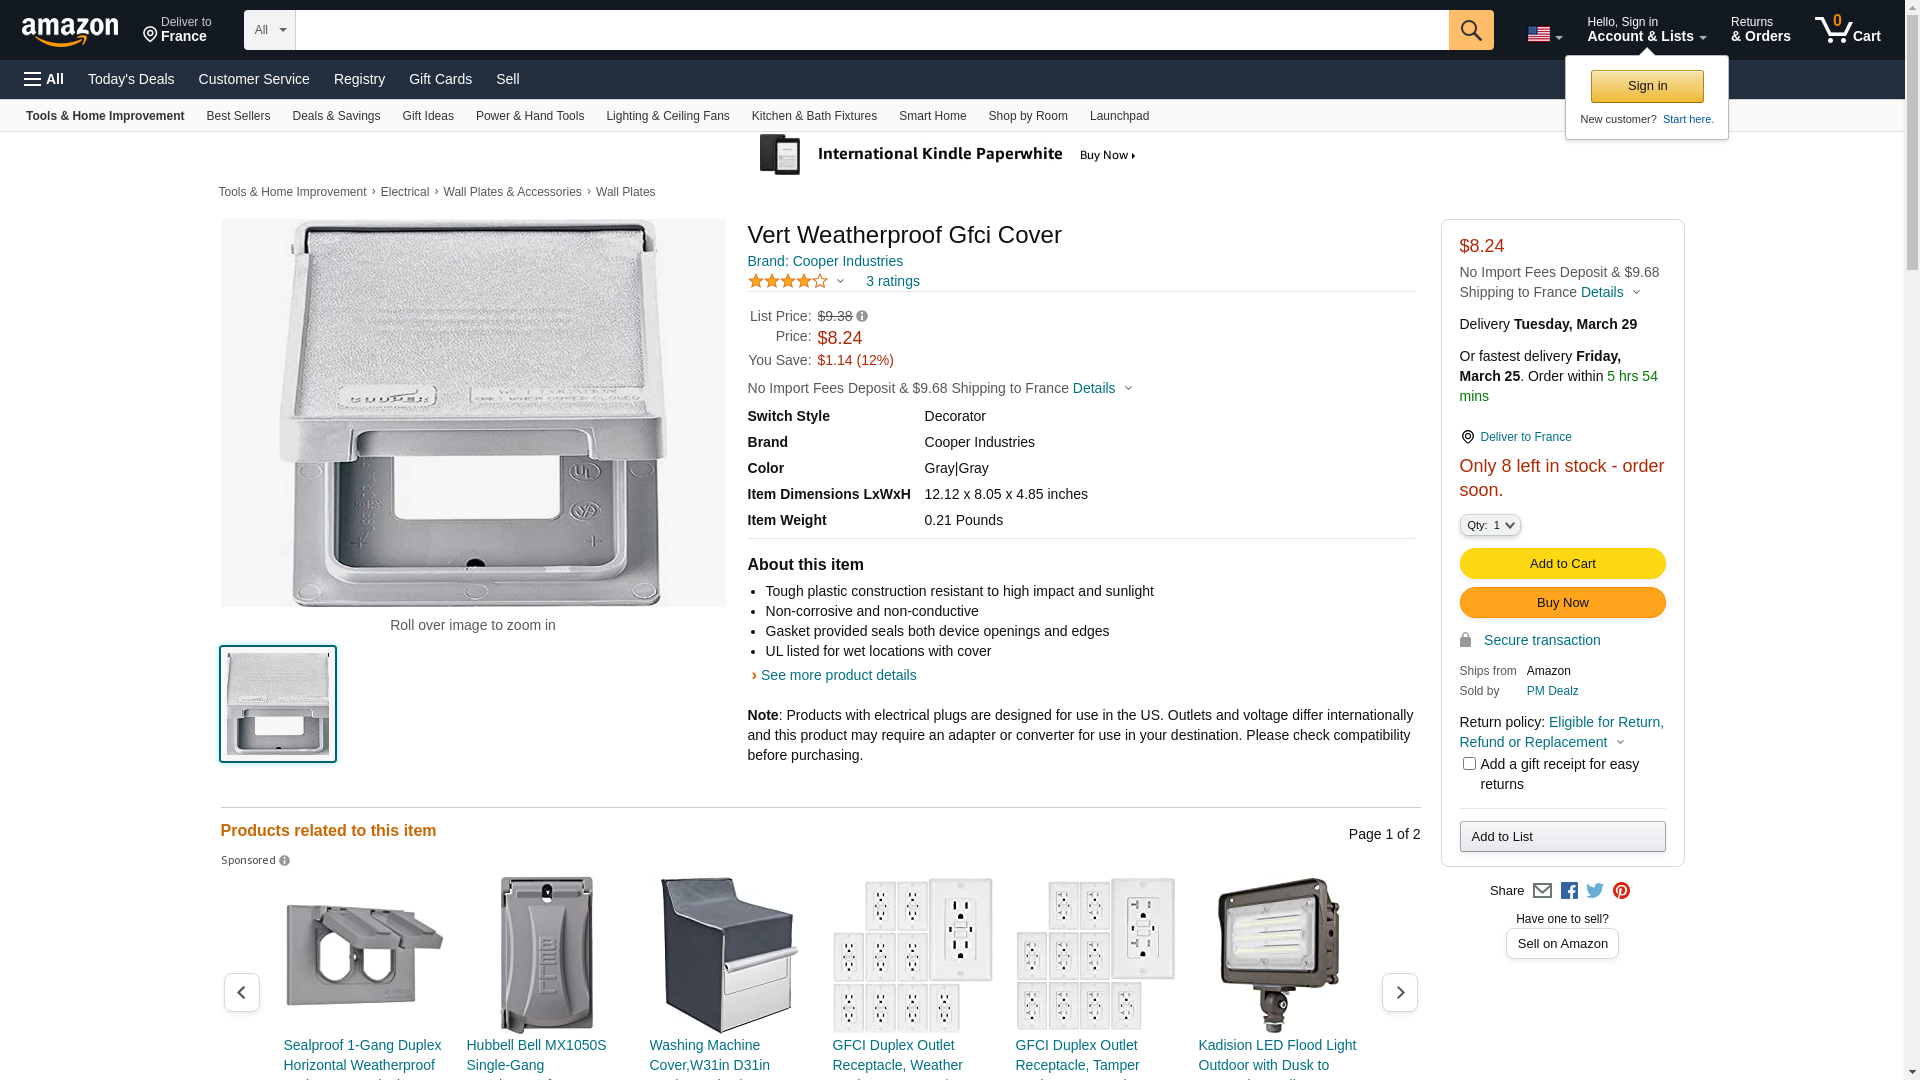Click into the search text field
The height and width of the screenshot is (1080, 1920).
pyautogui.click(x=870, y=30)
